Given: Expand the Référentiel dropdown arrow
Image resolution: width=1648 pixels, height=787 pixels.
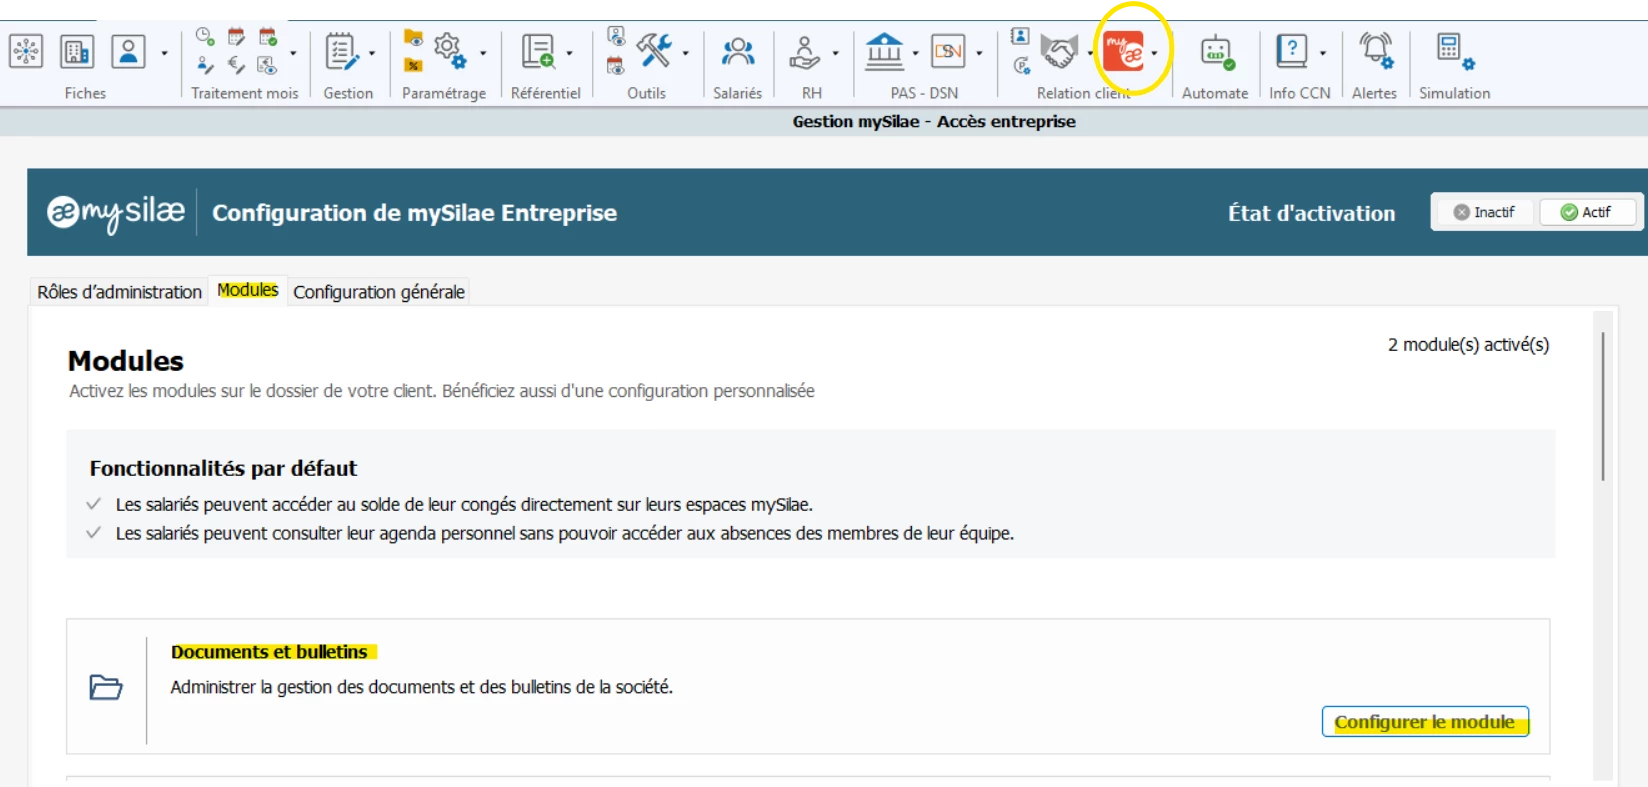Looking at the screenshot, I should [x=569, y=53].
